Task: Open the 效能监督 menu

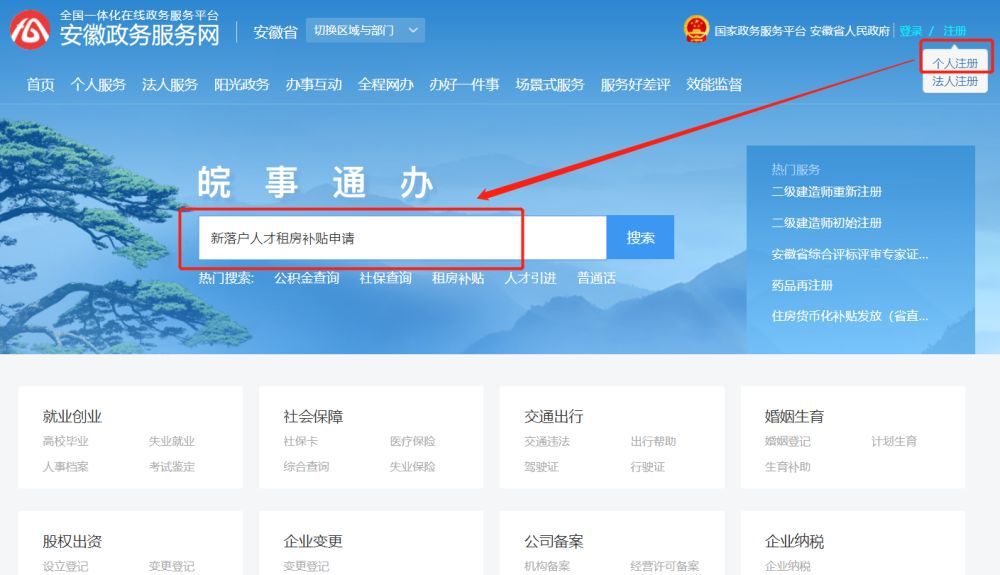Action: [x=714, y=85]
